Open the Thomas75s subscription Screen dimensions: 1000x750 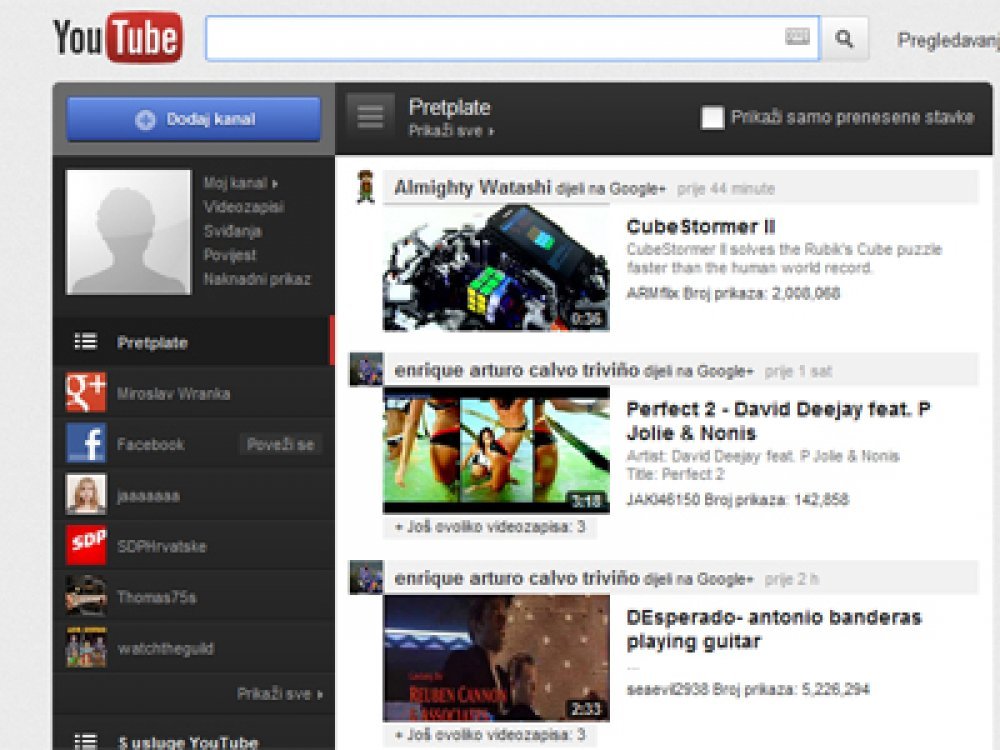click(193, 598)
